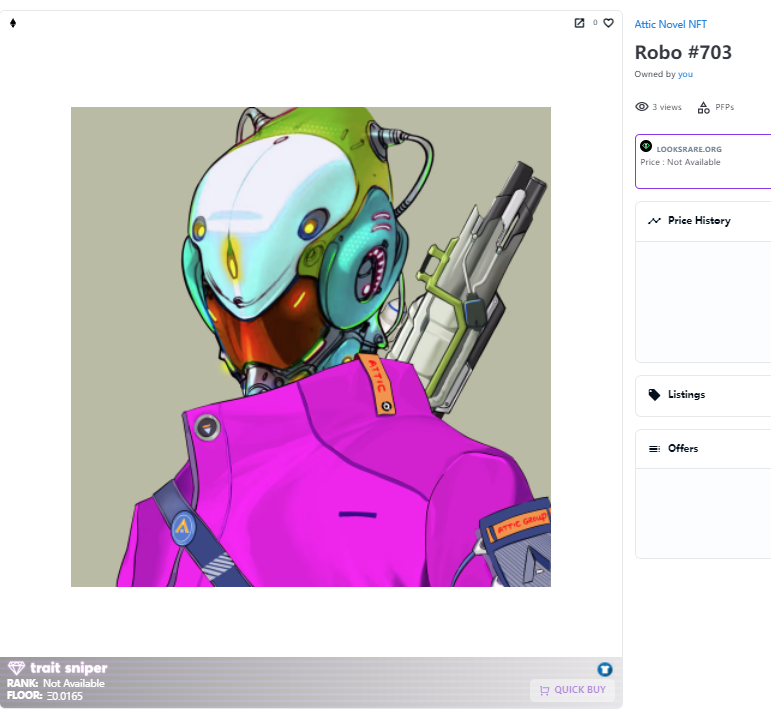Image resolution: width=771 pixels, height=711 pixels.
Task: Click the Listings tag icon
Action: point(654,395)
